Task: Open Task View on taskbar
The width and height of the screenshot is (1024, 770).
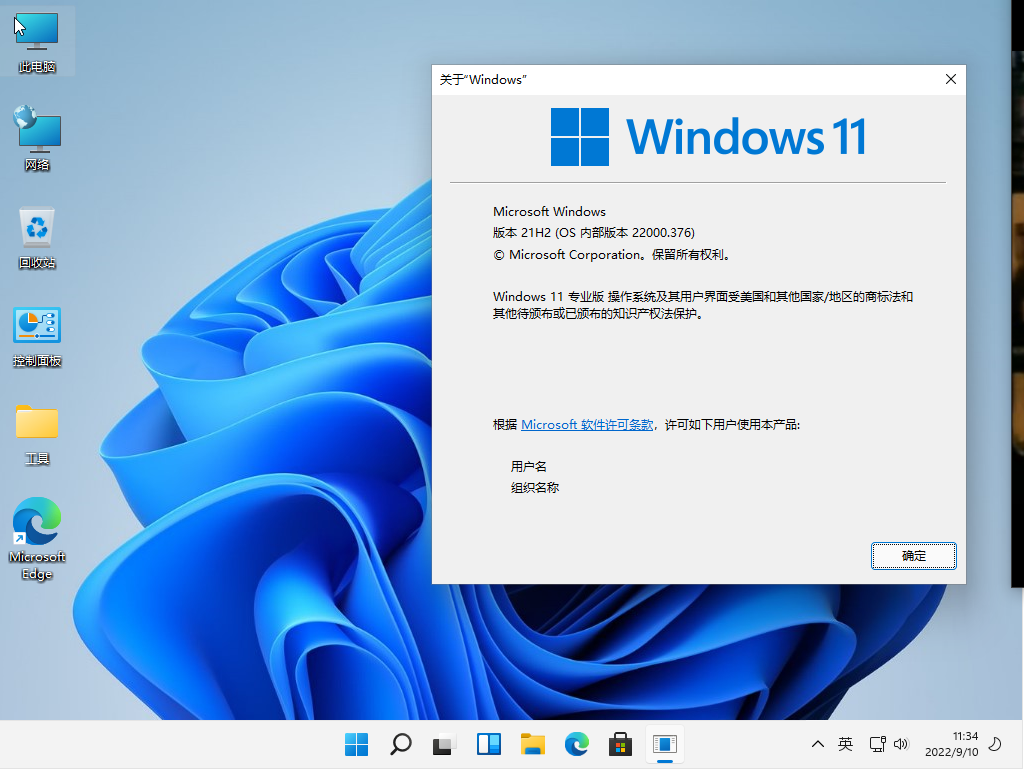Action: pyautogui.click(x=444, y=744)
